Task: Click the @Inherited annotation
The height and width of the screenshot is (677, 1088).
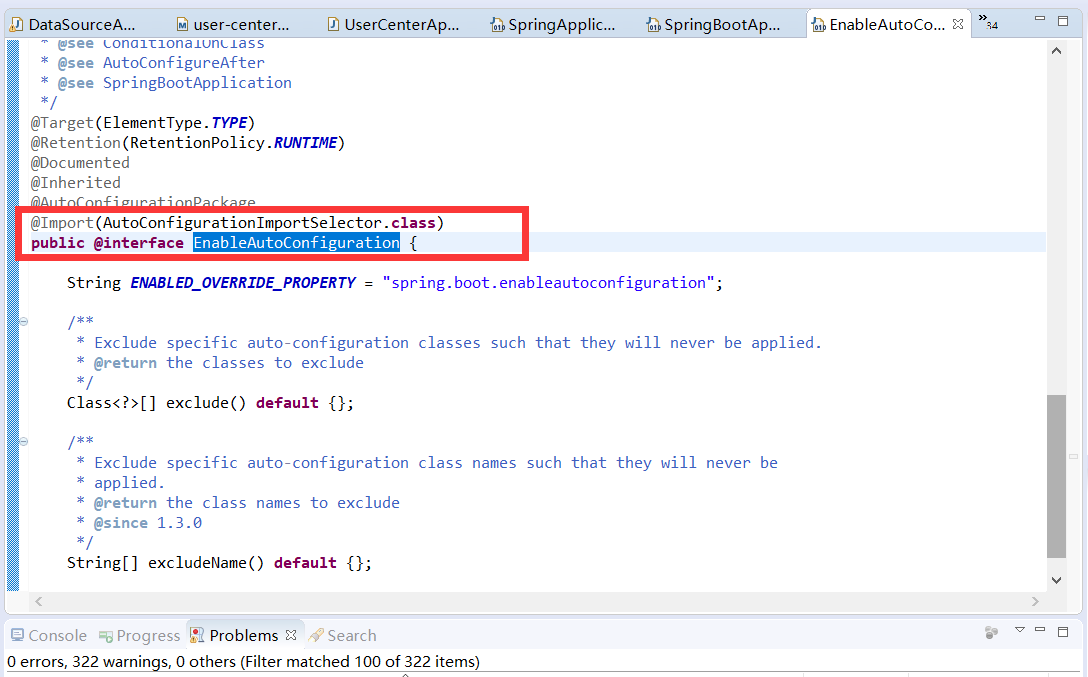Action: [x=76, y=183]
